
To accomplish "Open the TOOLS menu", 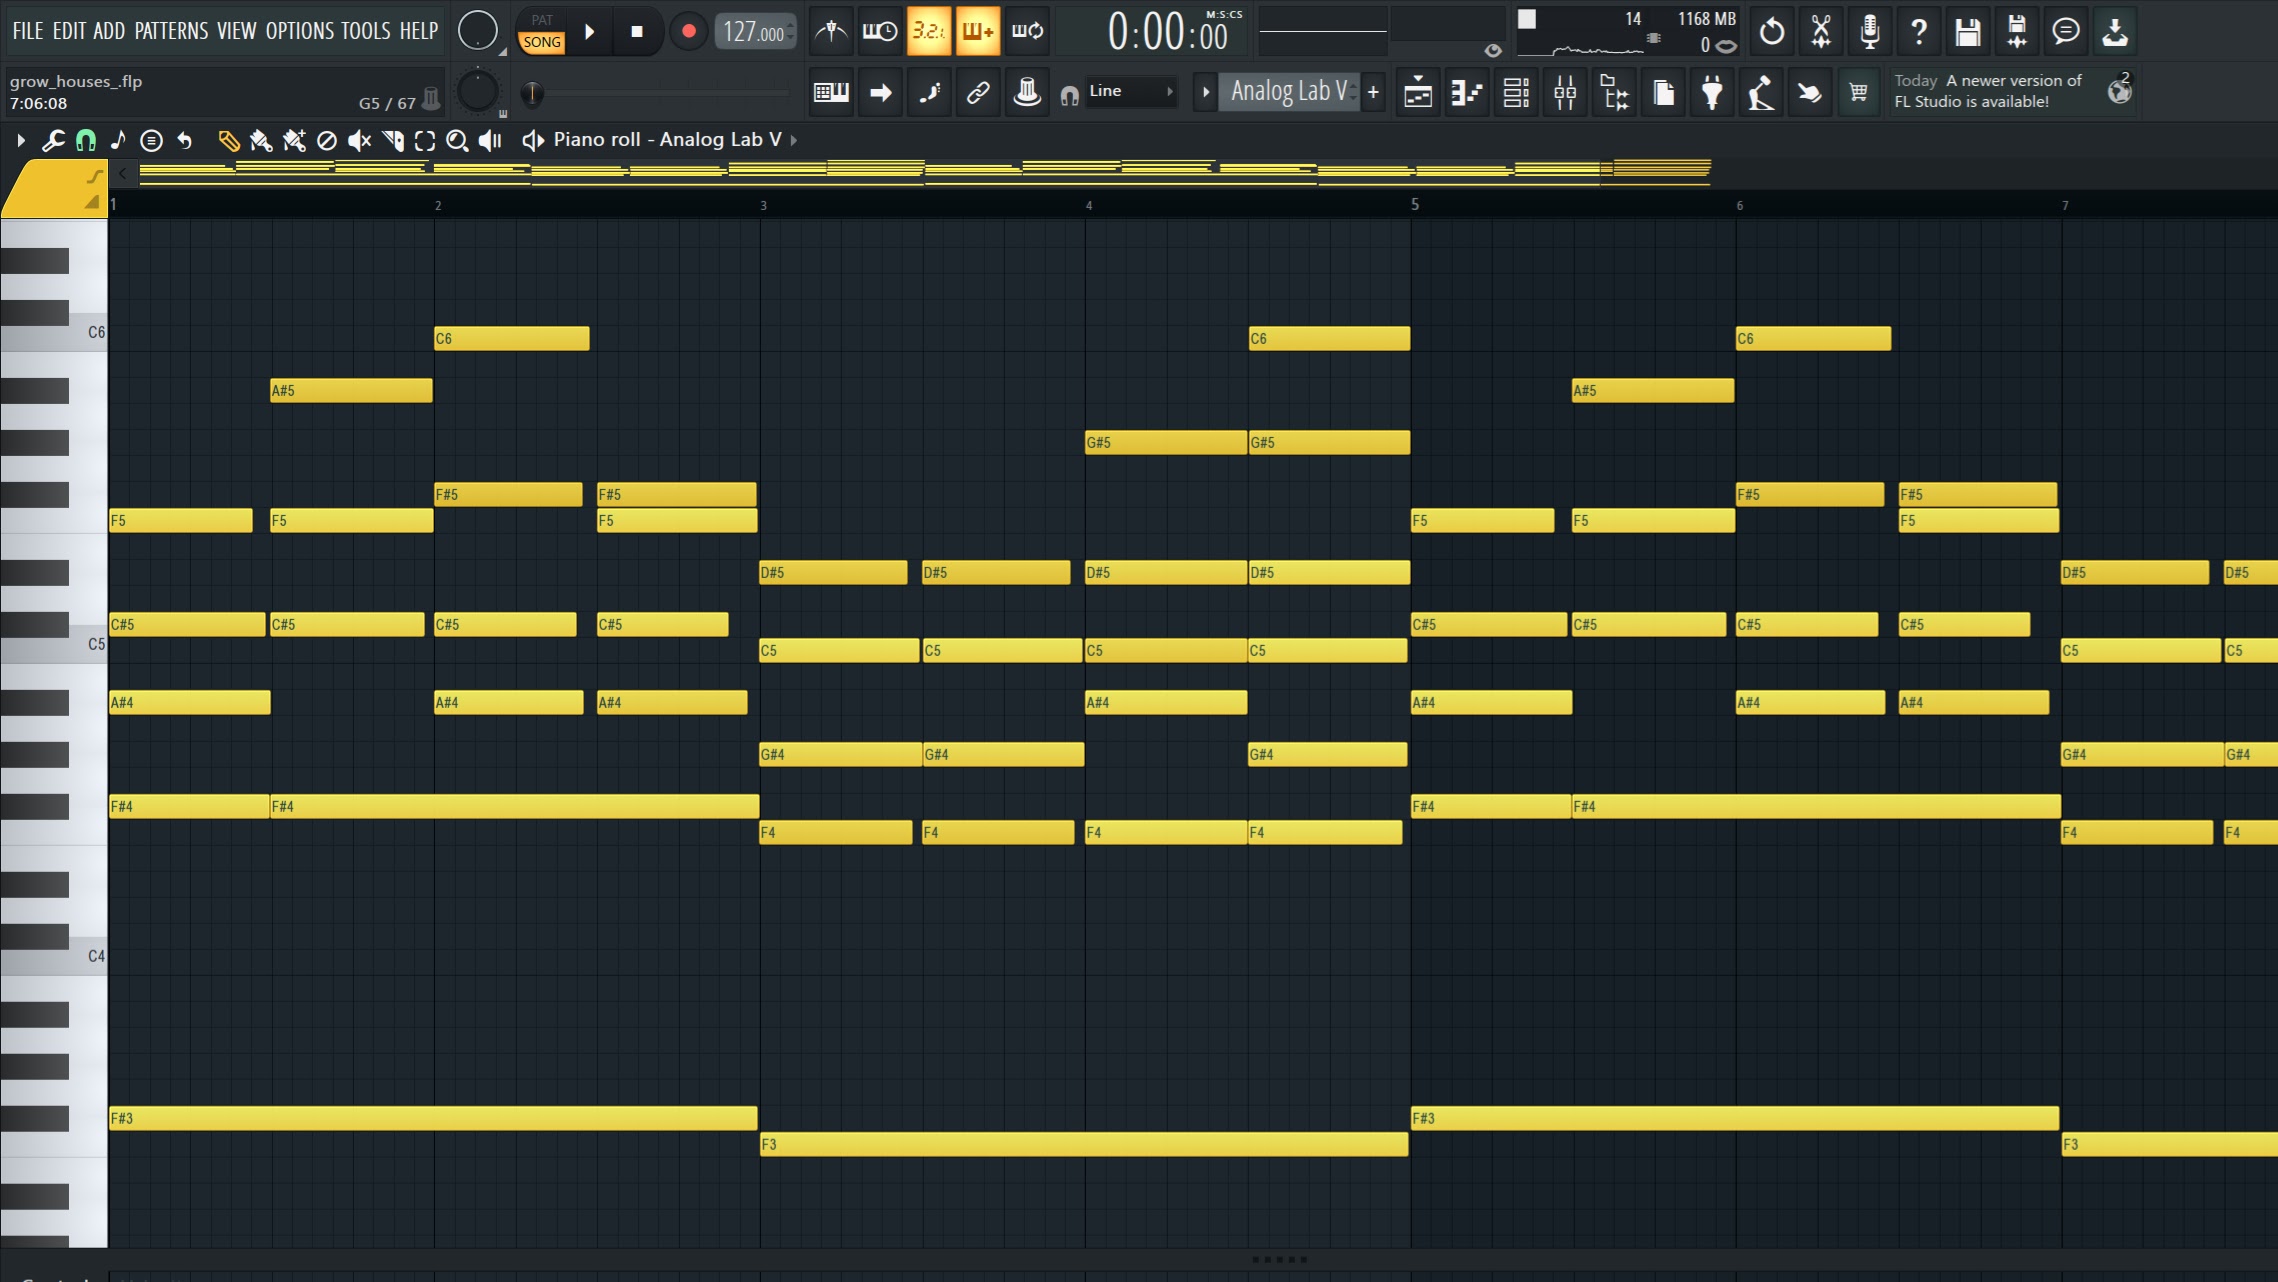I will [365, 31].
